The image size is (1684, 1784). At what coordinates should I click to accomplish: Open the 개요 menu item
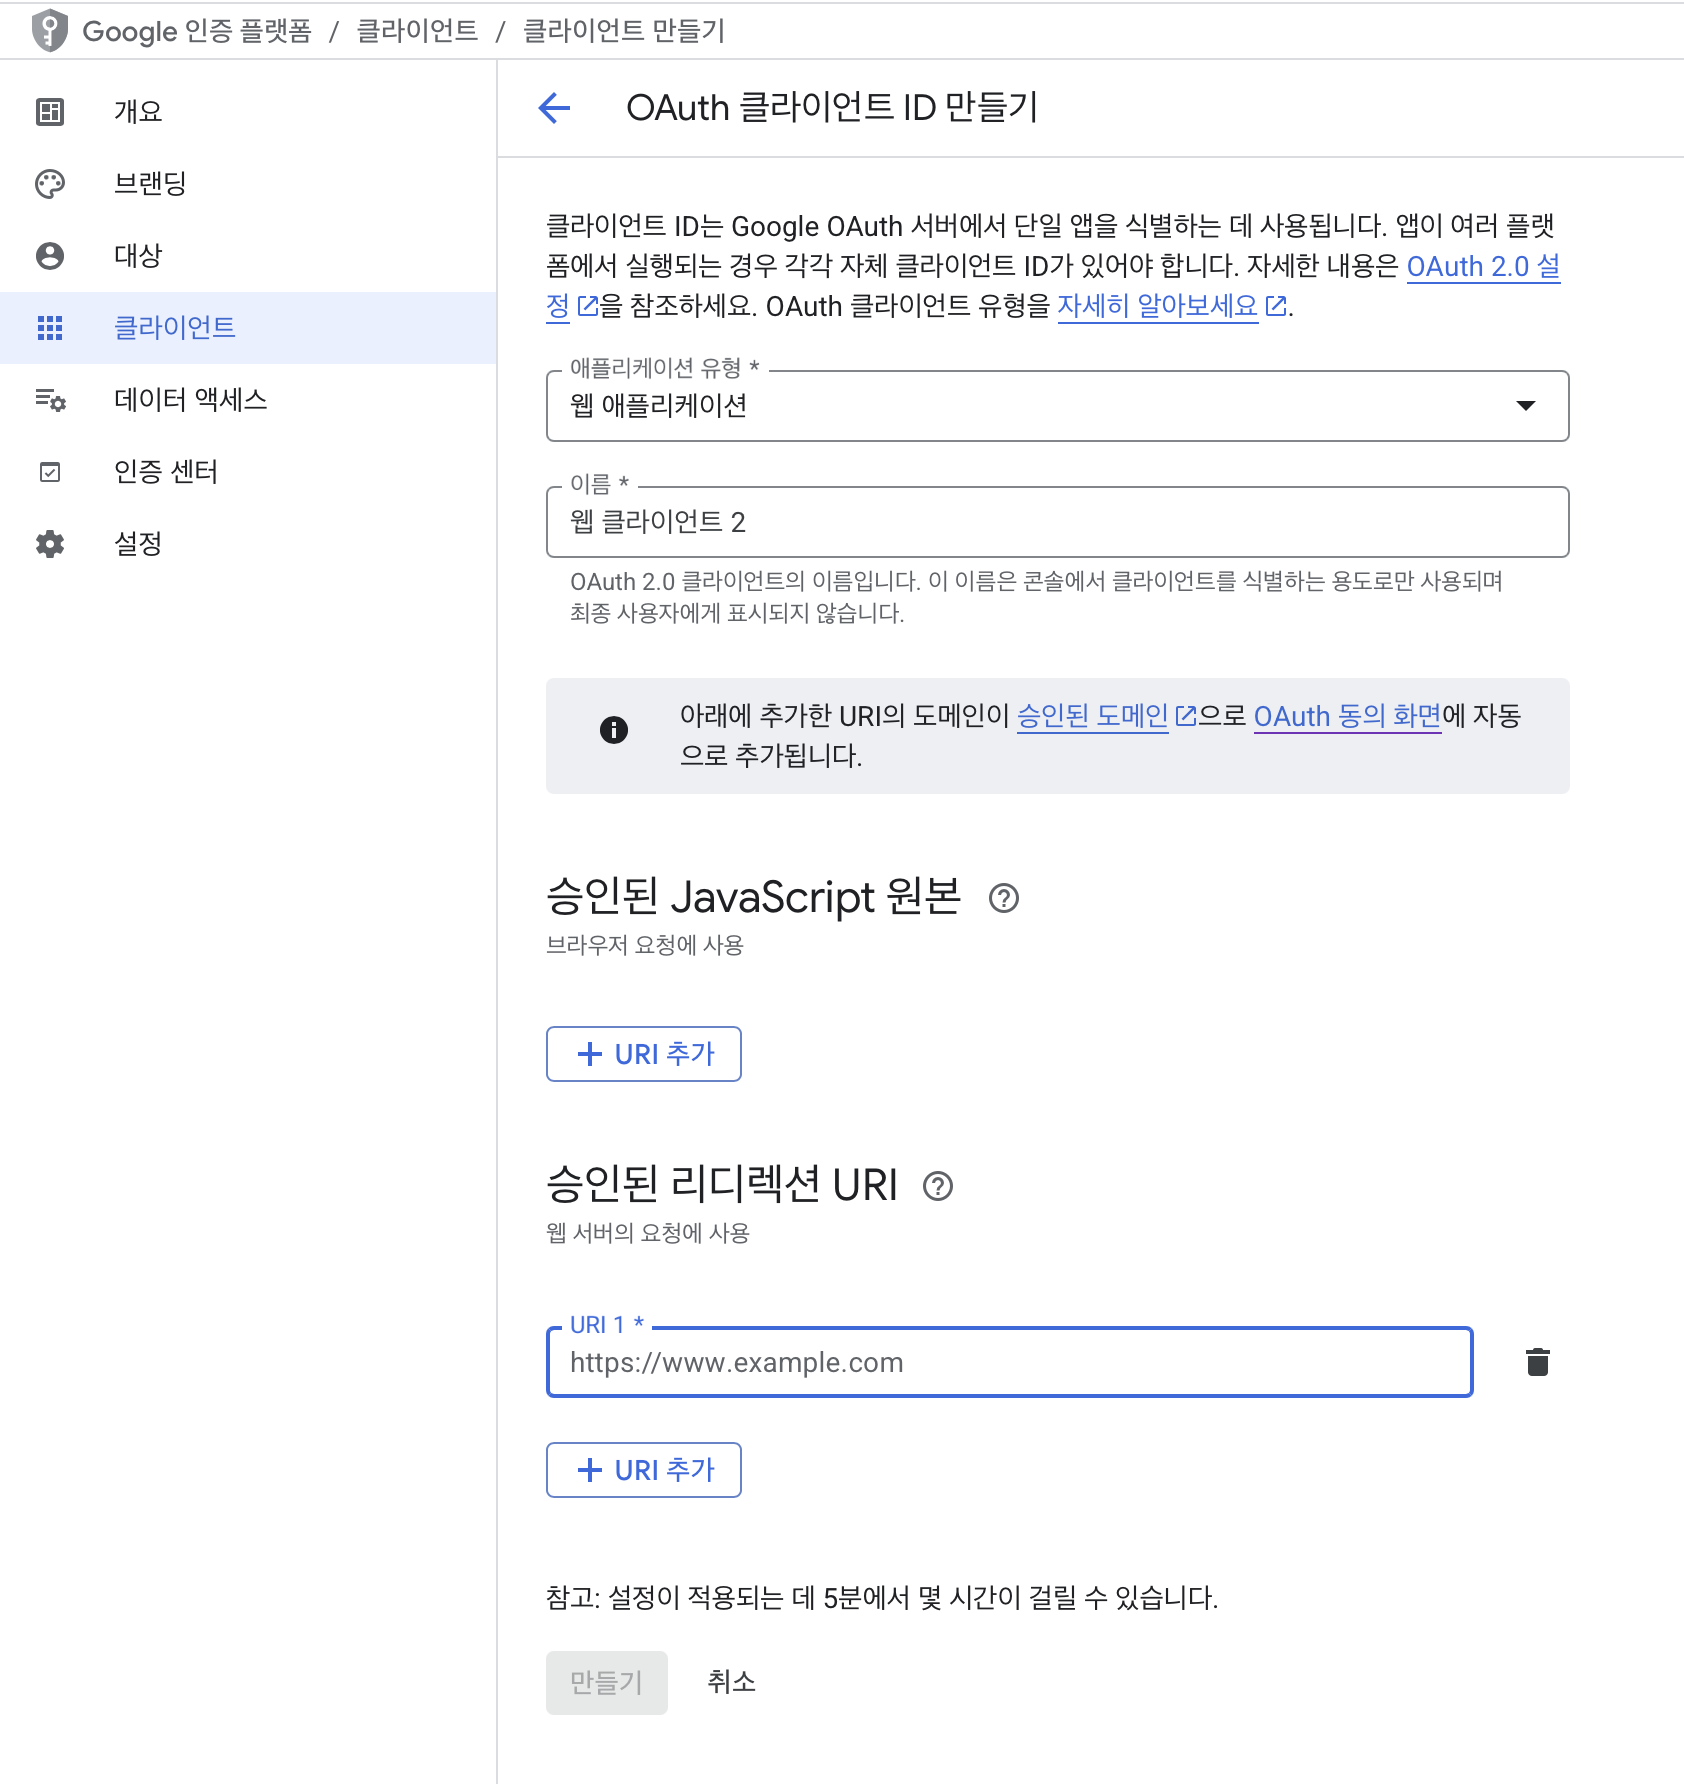(248, 112)
